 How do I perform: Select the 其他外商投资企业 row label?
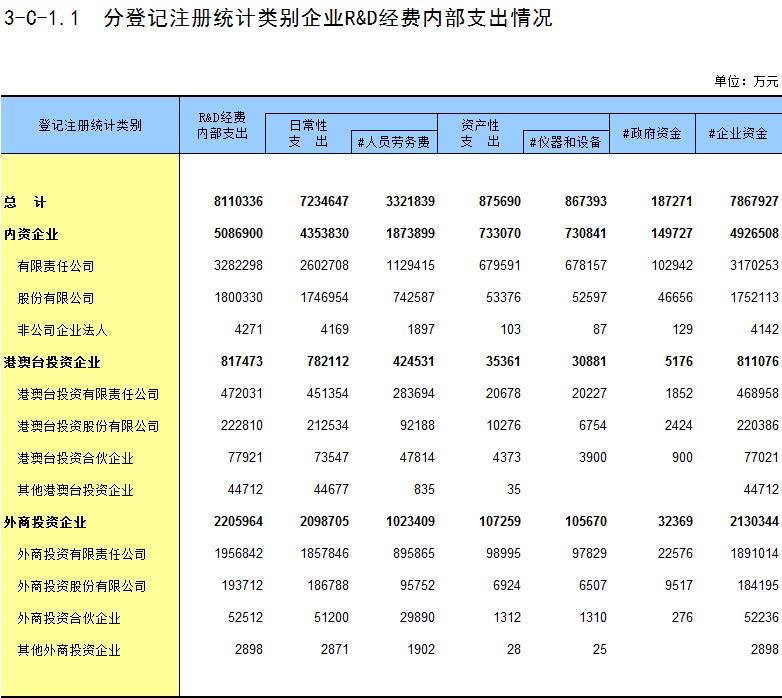(x=69, y=650)
